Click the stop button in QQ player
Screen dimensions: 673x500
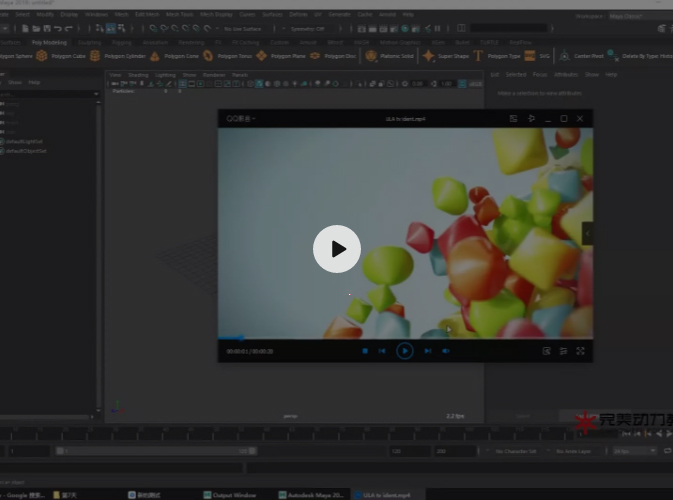(365, 351)
